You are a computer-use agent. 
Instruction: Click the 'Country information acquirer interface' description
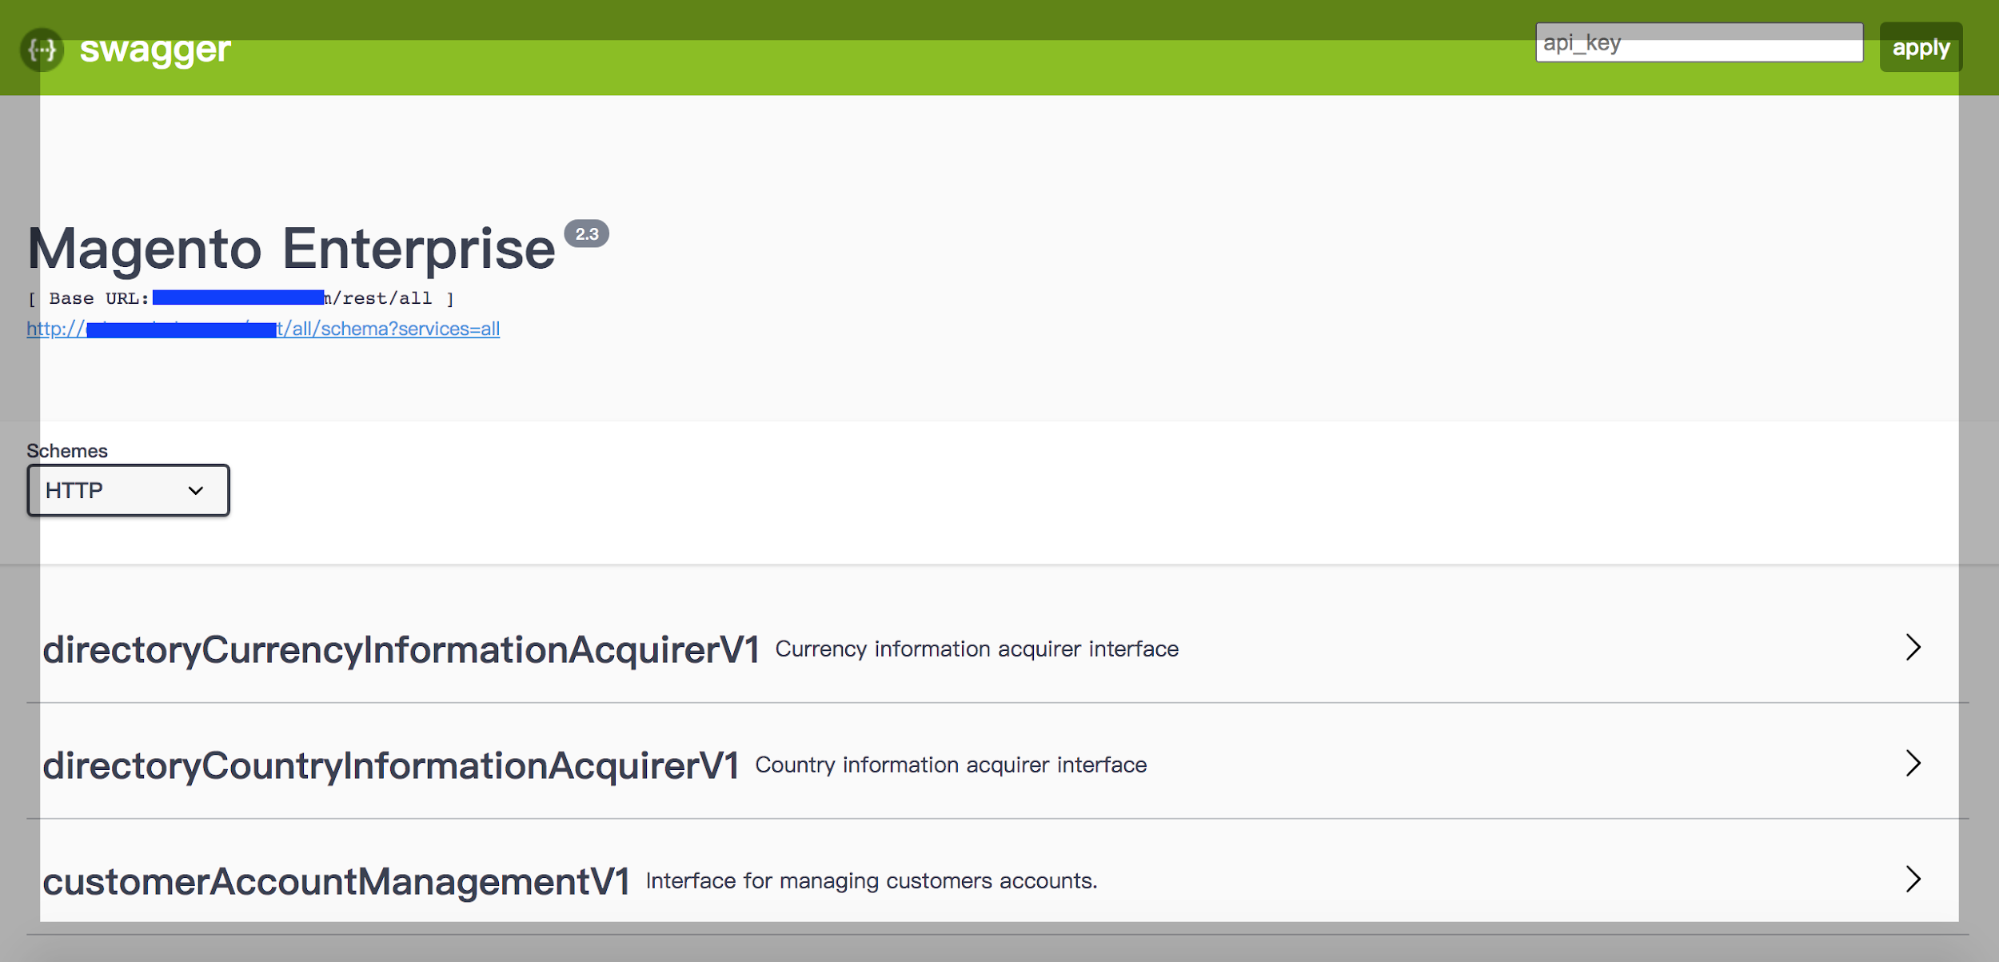pos(950,765)
